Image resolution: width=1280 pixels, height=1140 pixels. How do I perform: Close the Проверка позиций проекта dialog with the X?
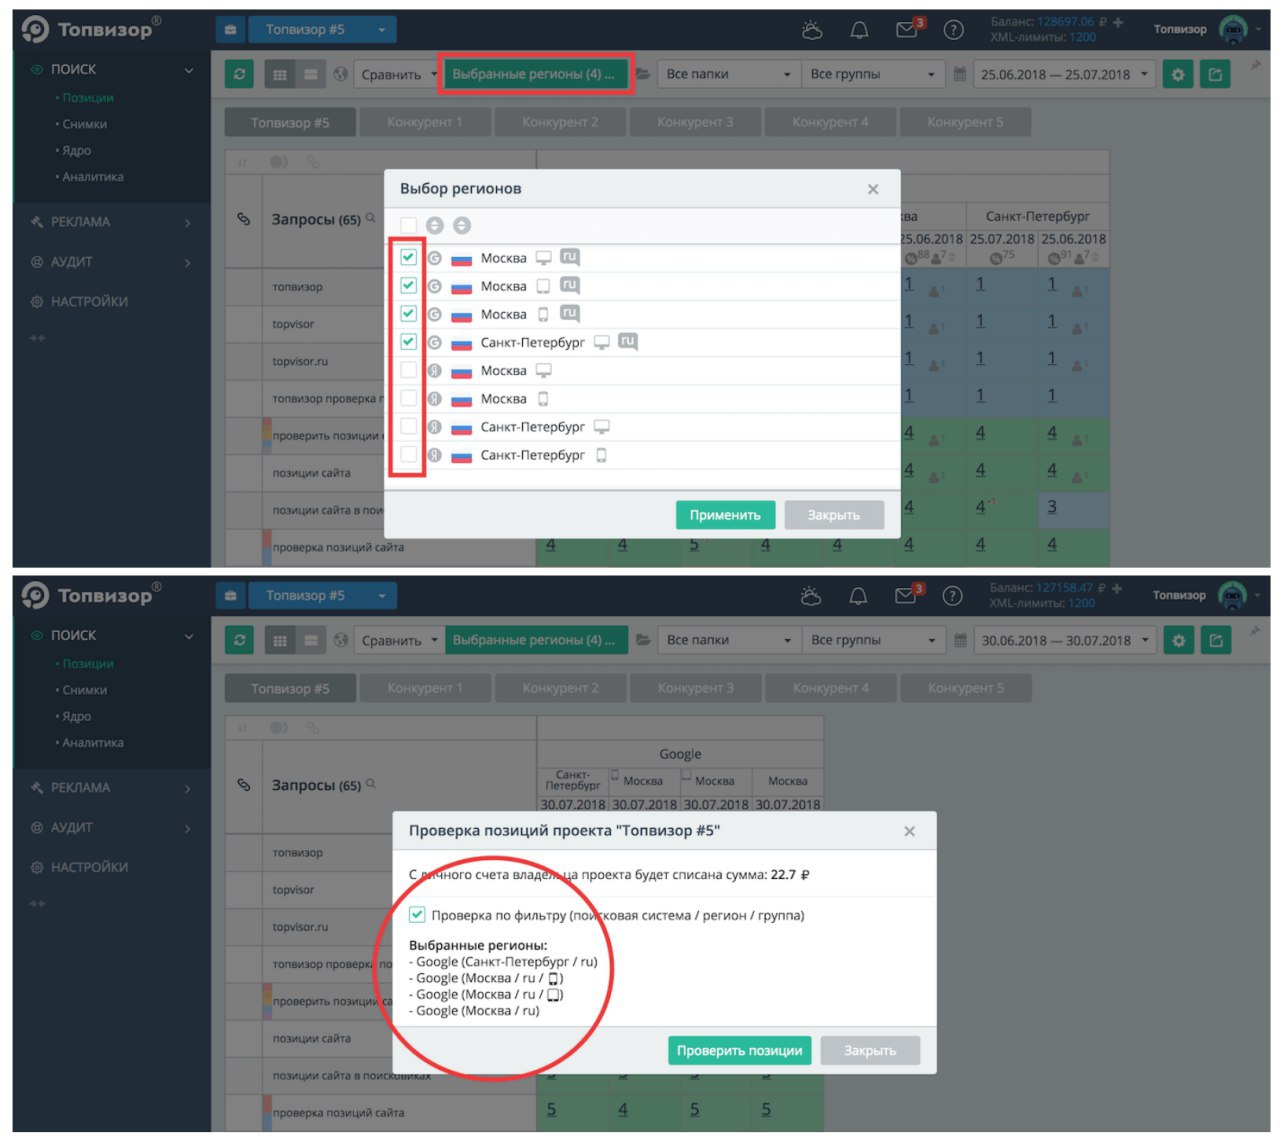(x=909, y=831)
